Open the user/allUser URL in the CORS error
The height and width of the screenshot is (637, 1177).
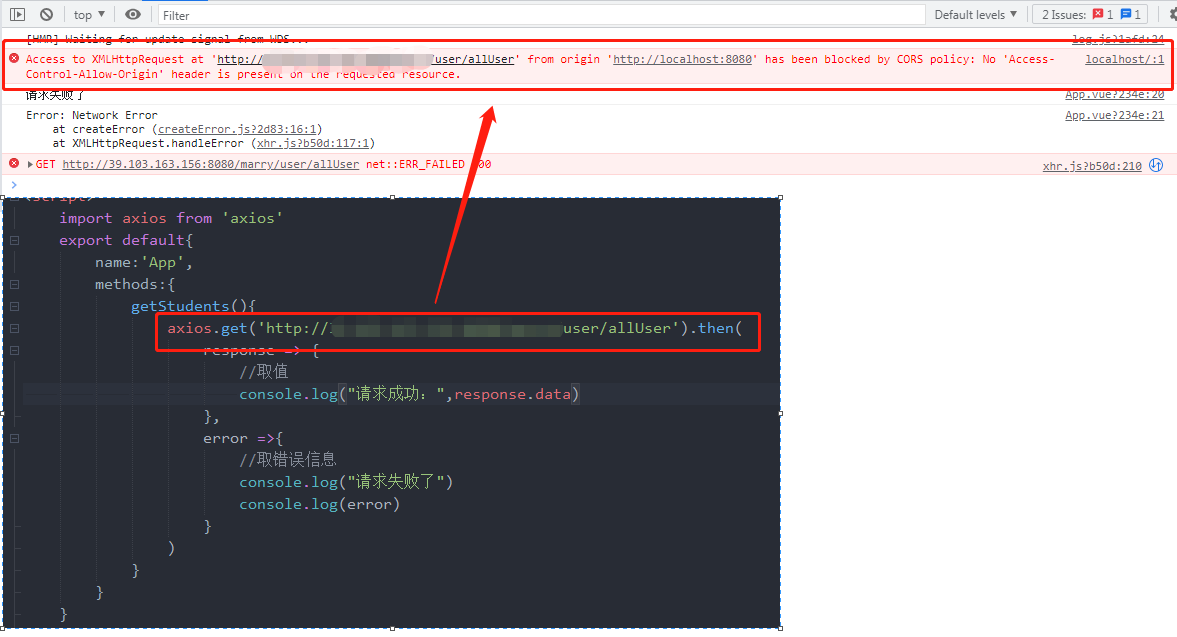[x=366, y=59]
